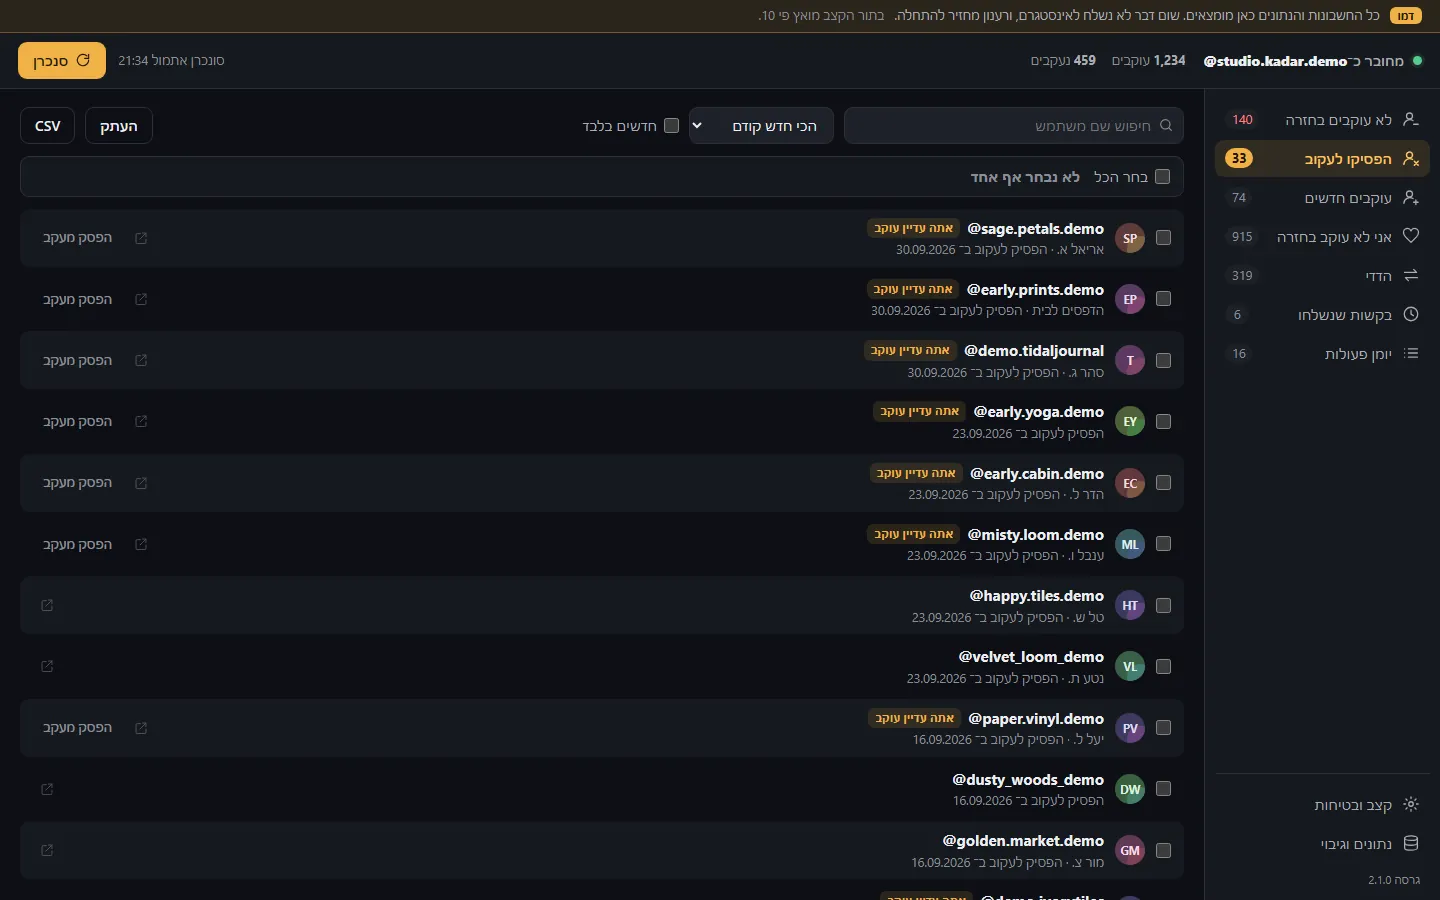Open the 'יומן פעולות' activity log tab
The width and height of the screenshot is (1440, 900).
tap(1322, 354)
